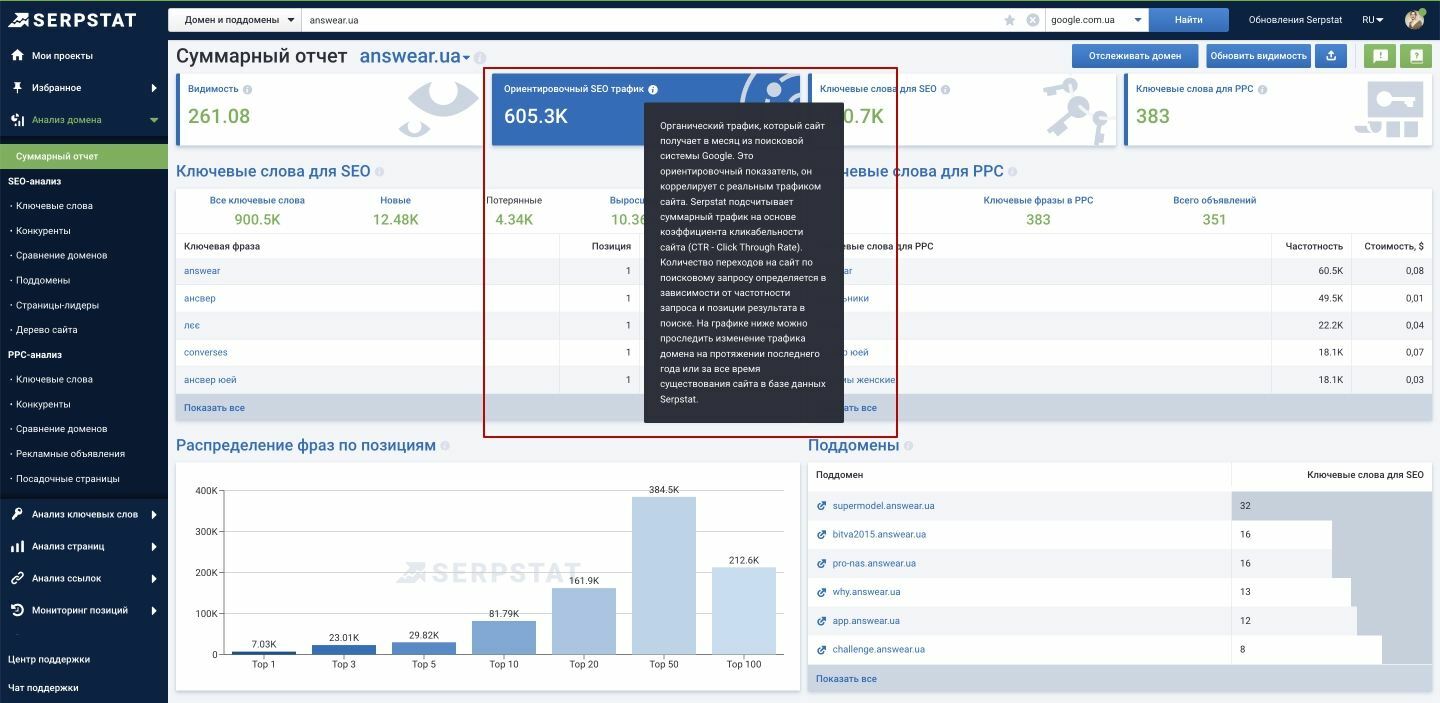Open the RU language selector
Image resolution: width=1440 pixels, height=703 pixels.
pos(1372,20)
